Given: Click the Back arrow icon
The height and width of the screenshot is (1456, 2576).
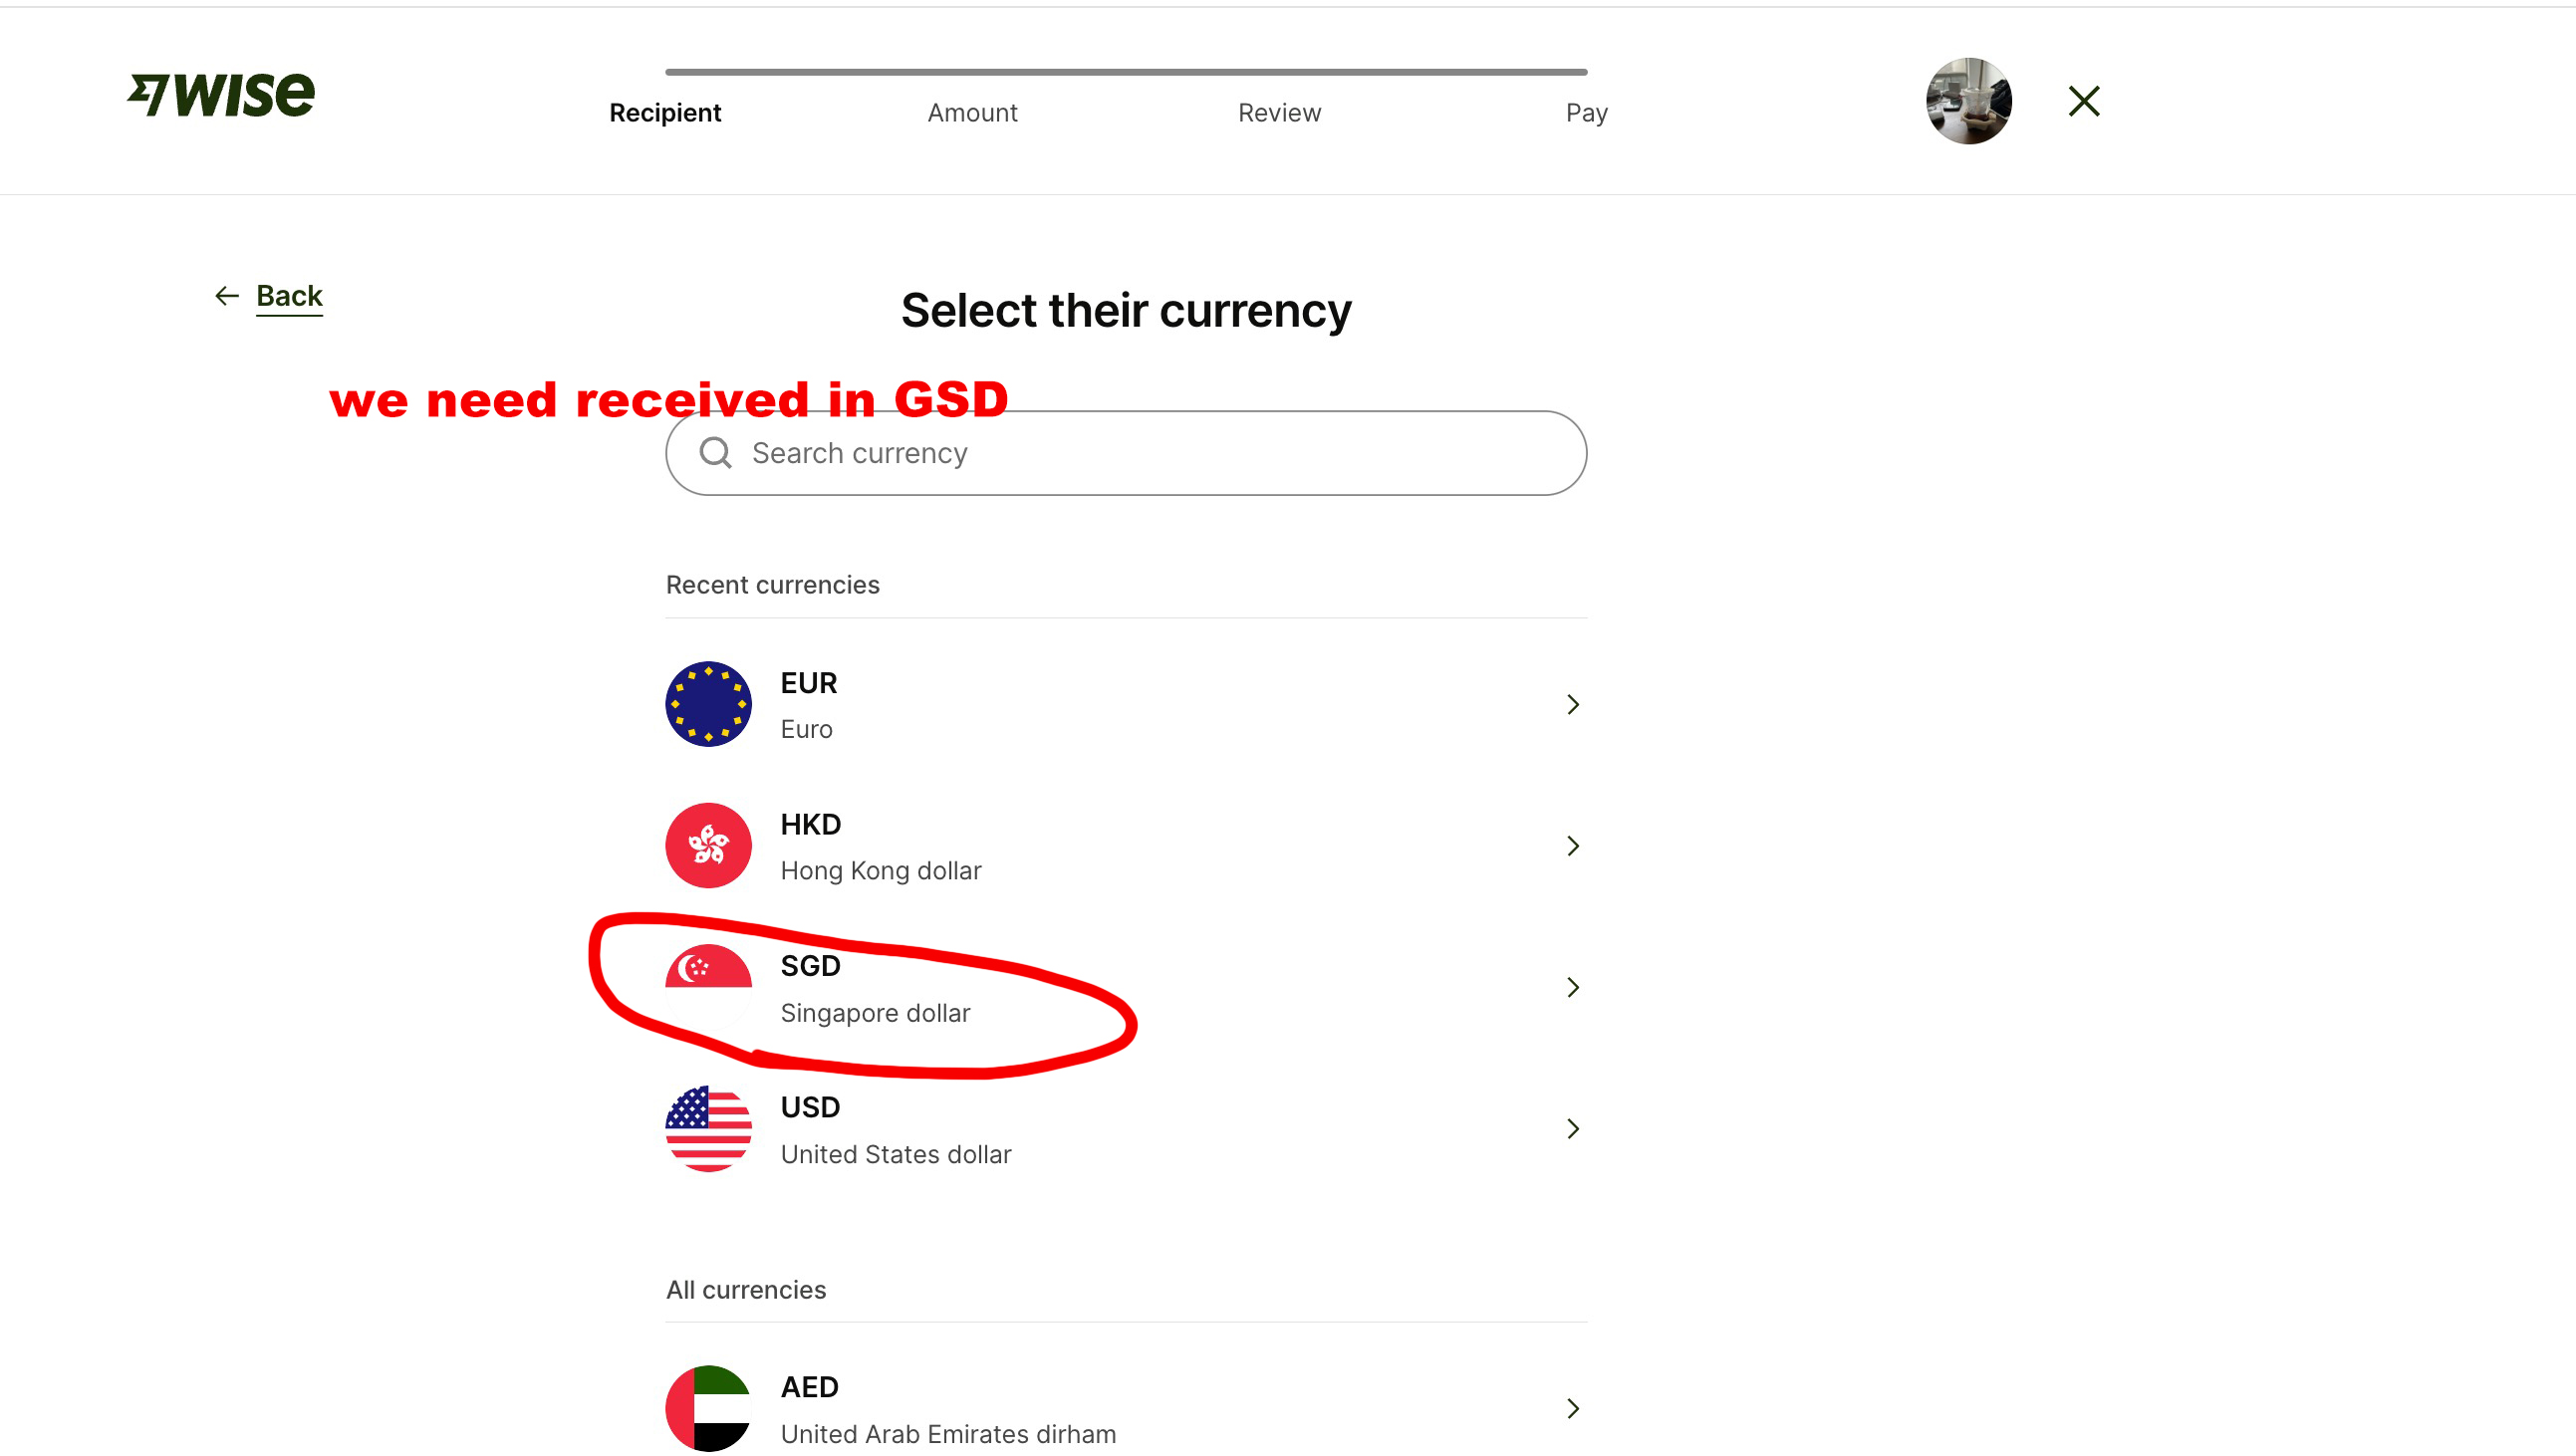Looking at the screenshot, I should 227,296.
